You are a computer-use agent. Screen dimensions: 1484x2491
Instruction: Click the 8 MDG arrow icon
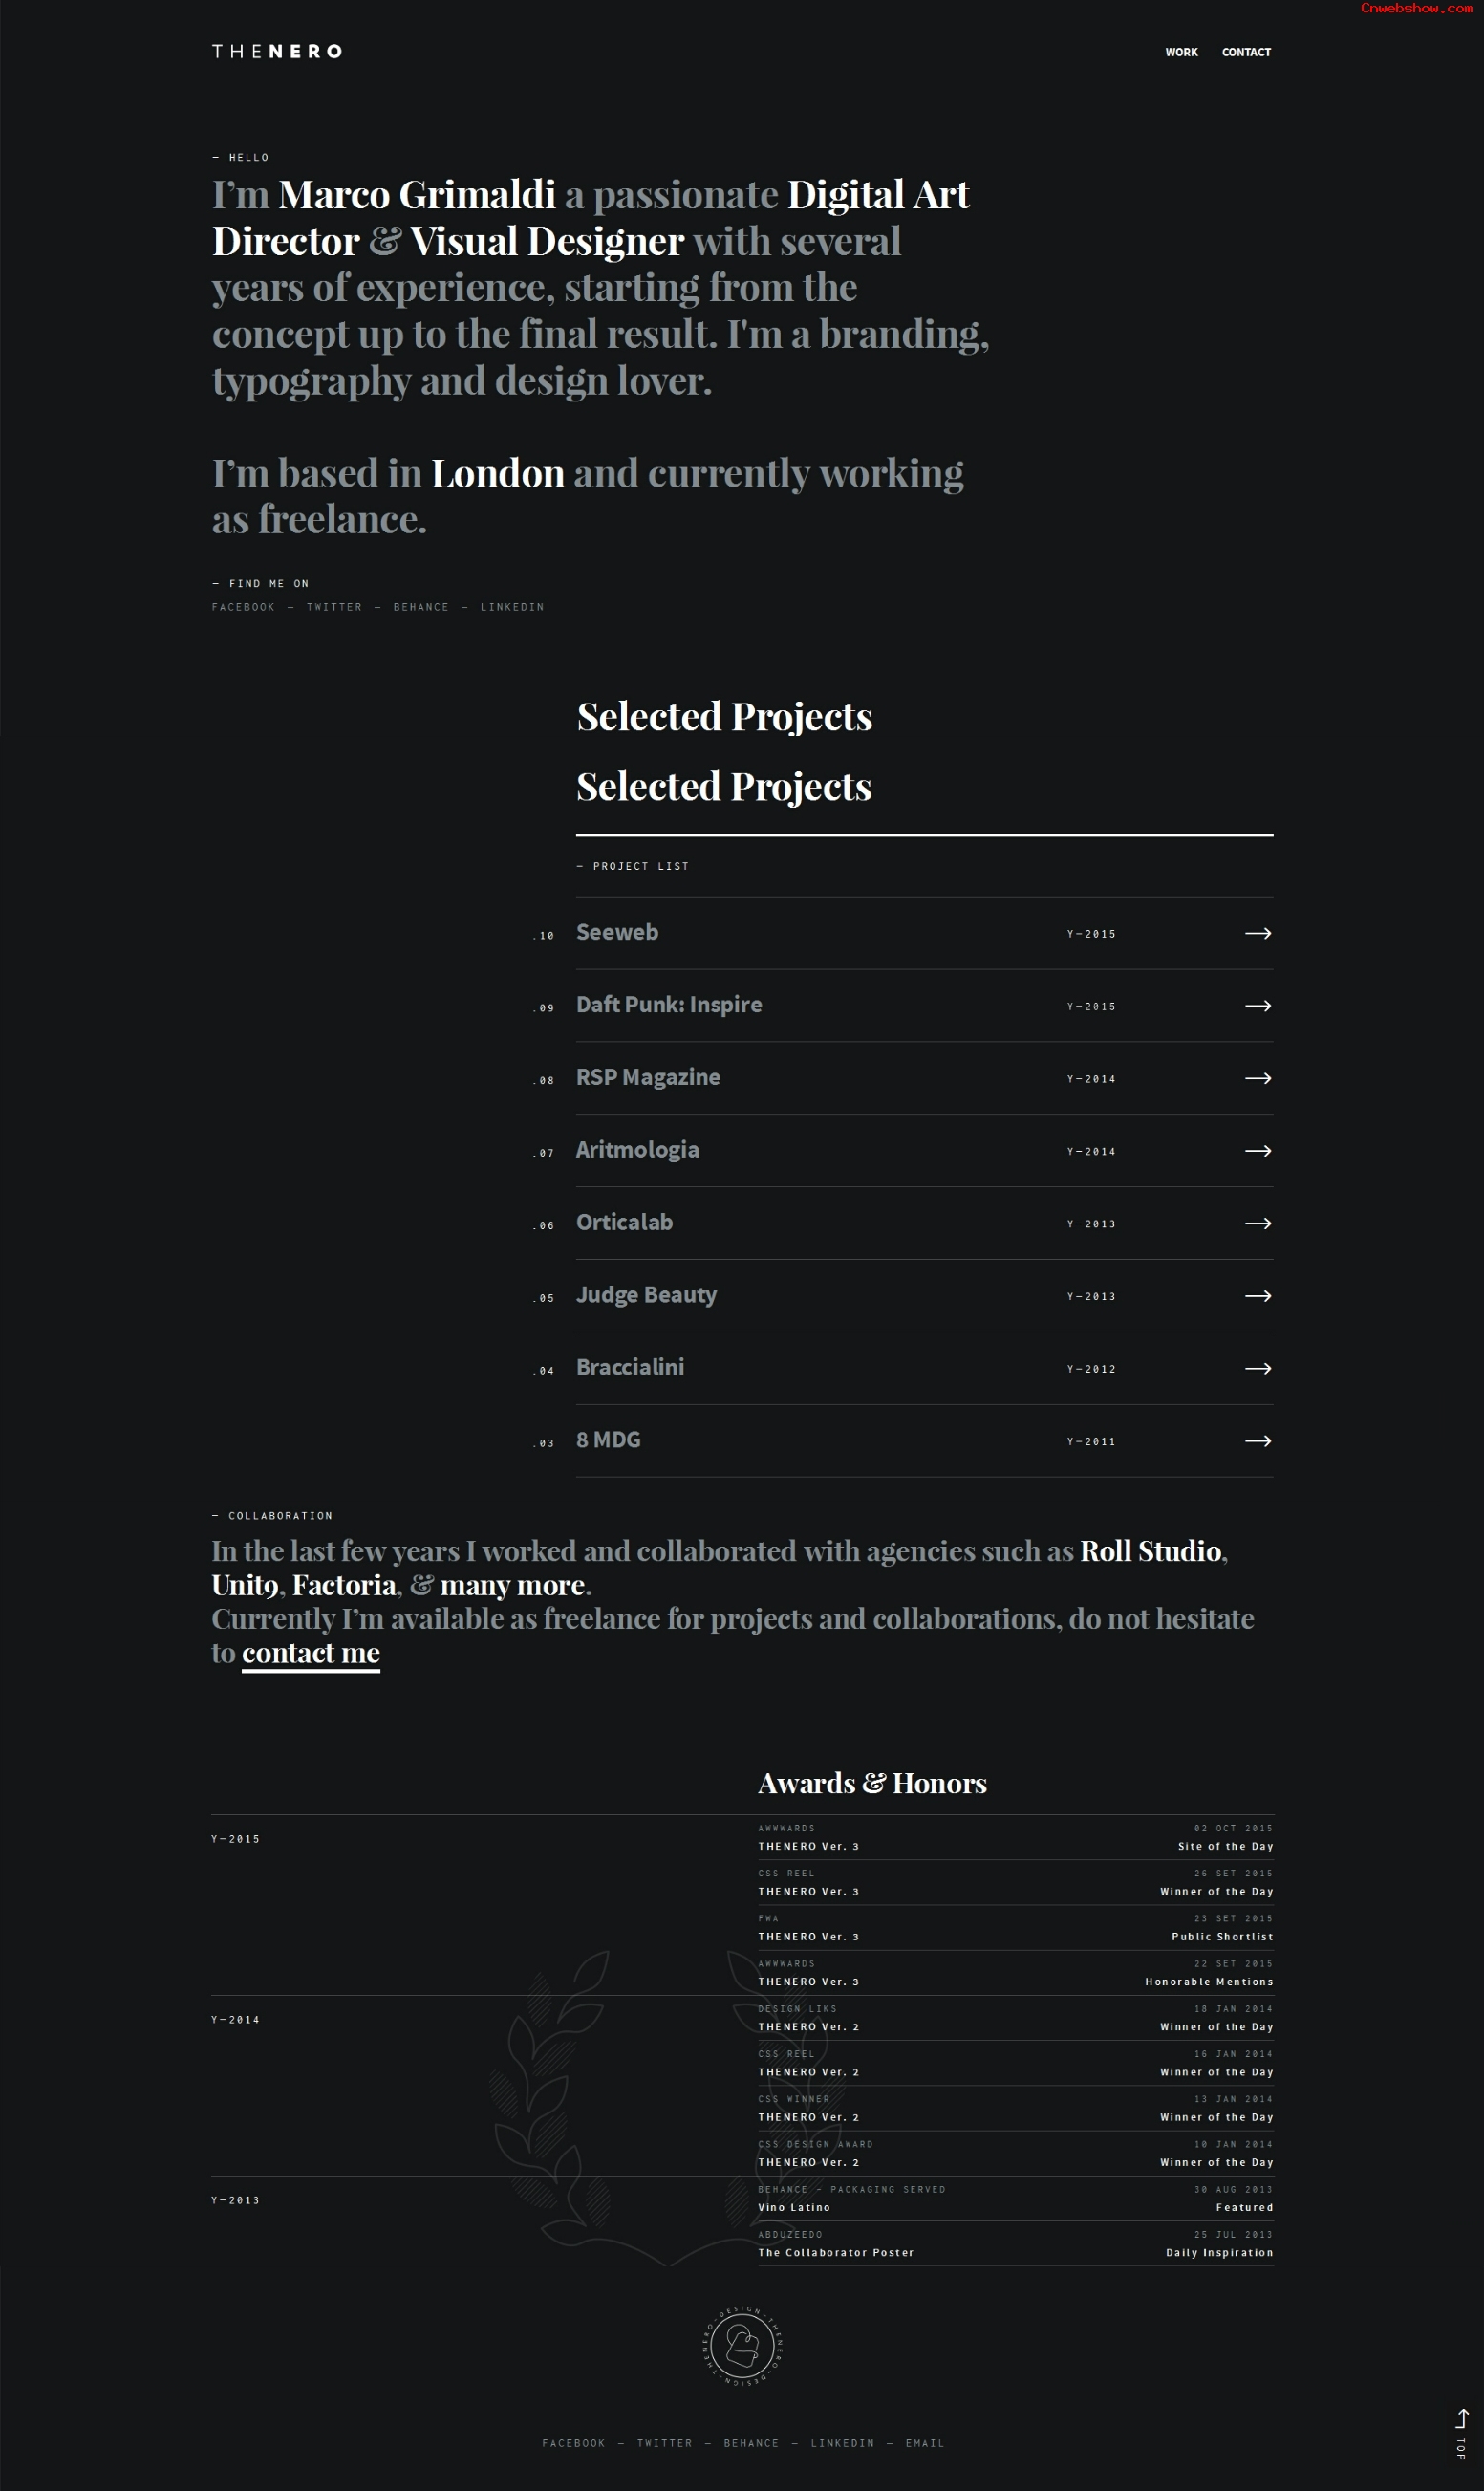click(1257, 1441)
